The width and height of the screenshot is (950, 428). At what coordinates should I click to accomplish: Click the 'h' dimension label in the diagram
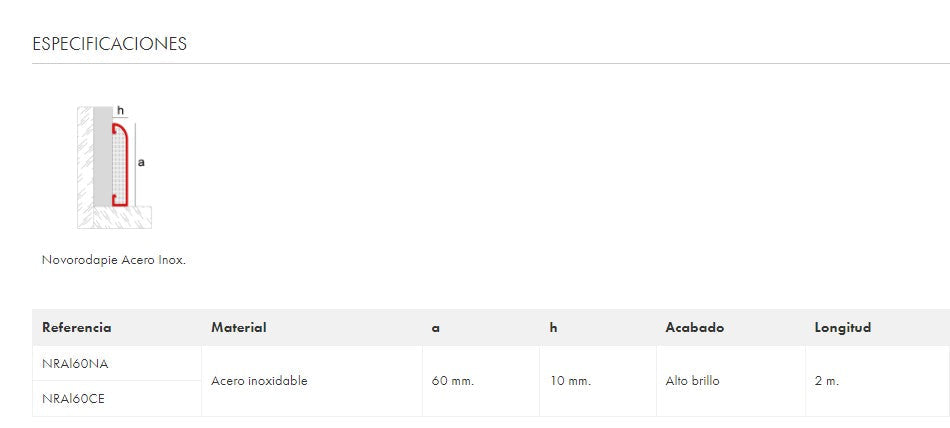pos(120,110)
